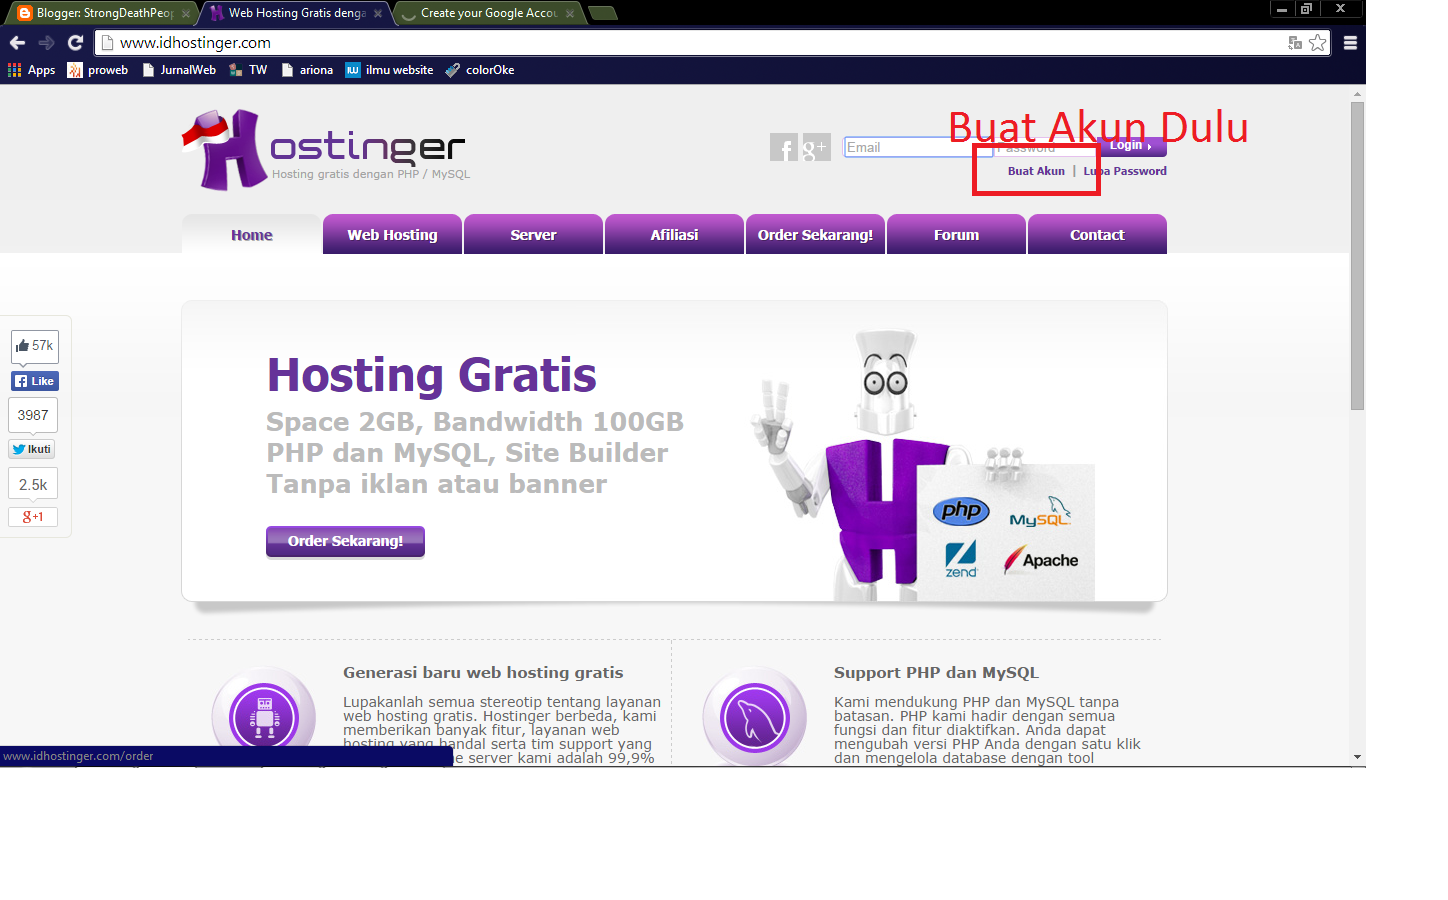Click the Login button
The image size is (1448, 900).
tap(1132, 146)
